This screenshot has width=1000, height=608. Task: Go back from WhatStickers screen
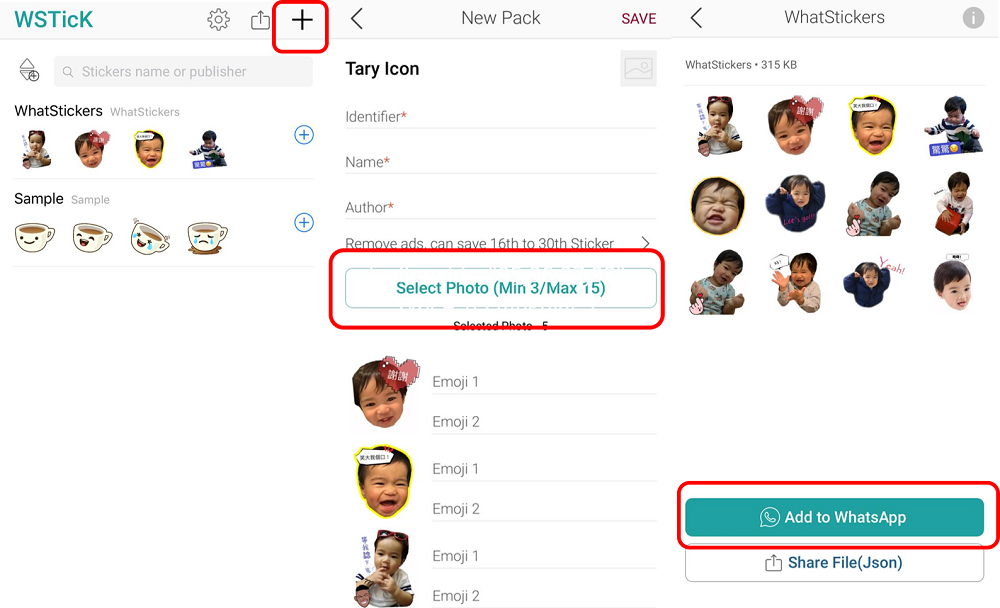tap(696, 18)
